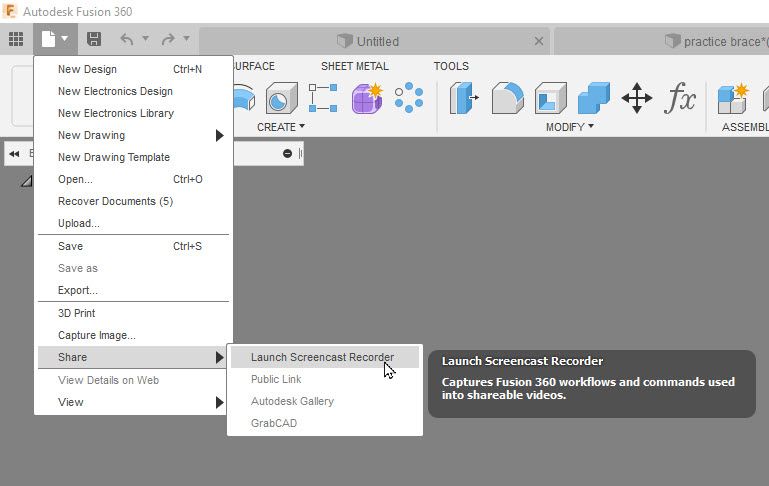Viewport: 769px width, 486px height.
Task: Choose Upload... menu entry
Action: point(133,224)
